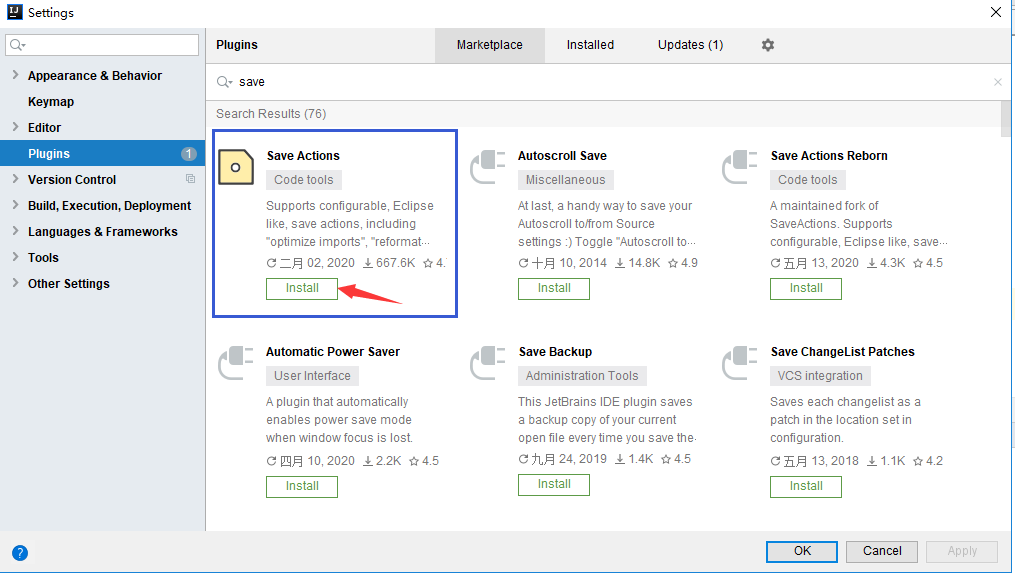1015x574 pixels.
Task: Click the Save Backup plugin icon
Action: 487,363
